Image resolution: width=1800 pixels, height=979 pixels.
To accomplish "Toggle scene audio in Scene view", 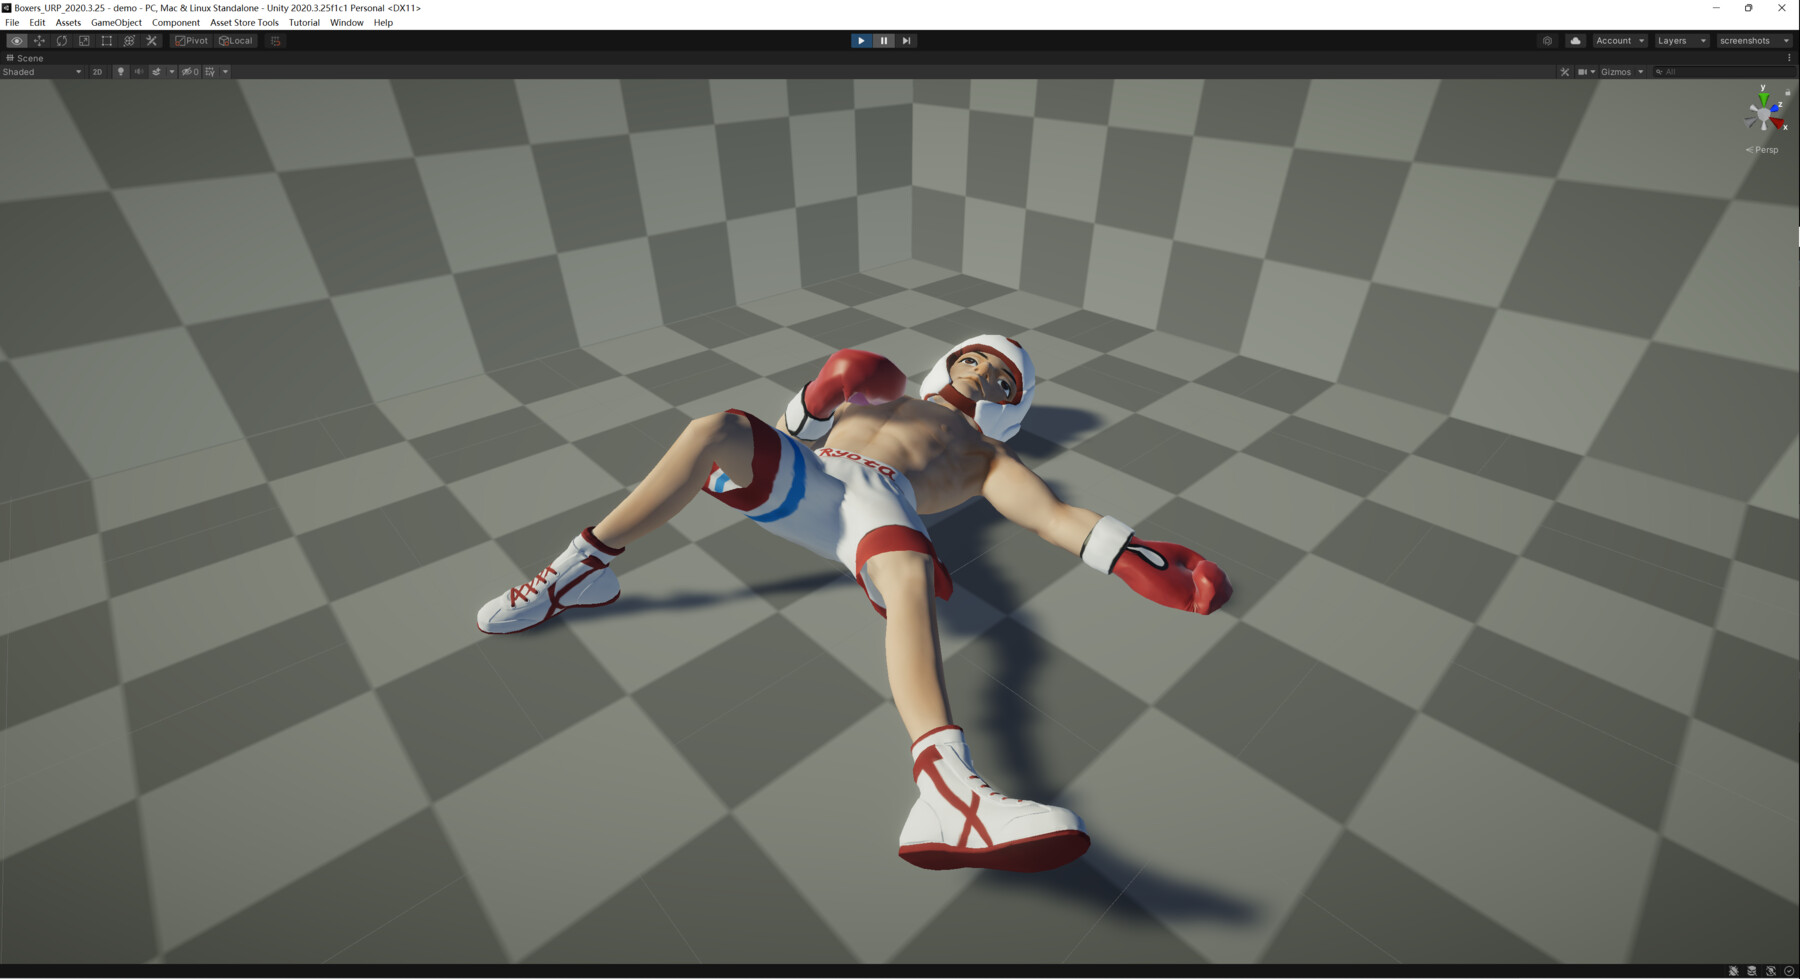I will 137,71.
